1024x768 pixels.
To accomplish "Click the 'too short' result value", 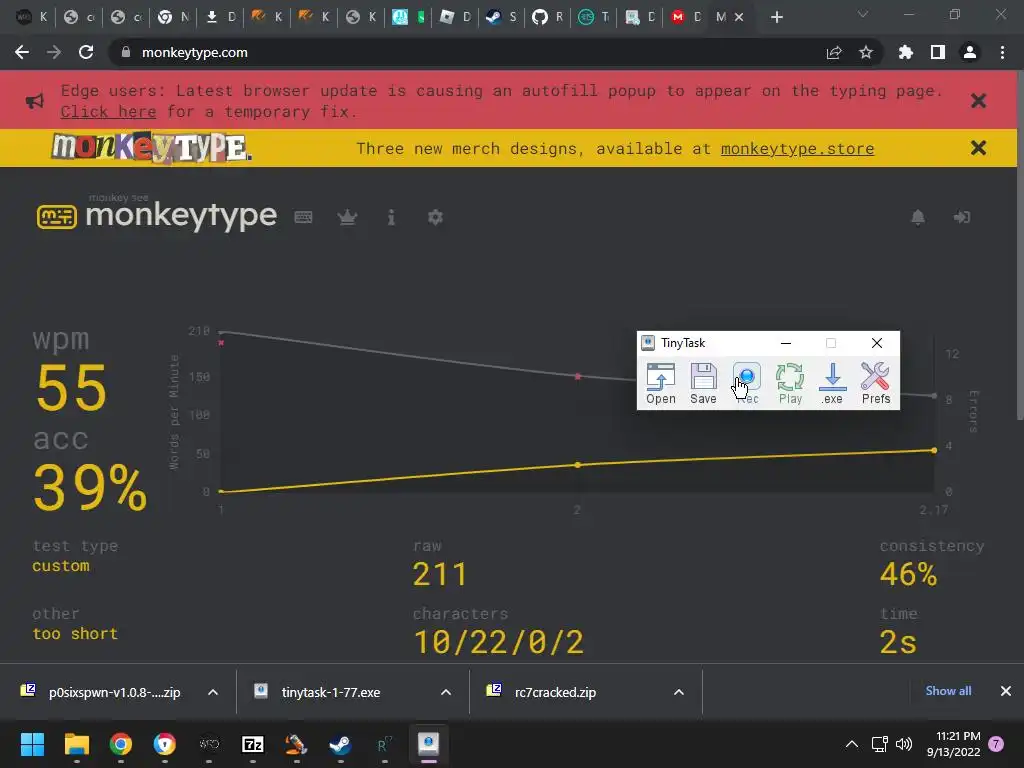I will [x=75, y=633].
